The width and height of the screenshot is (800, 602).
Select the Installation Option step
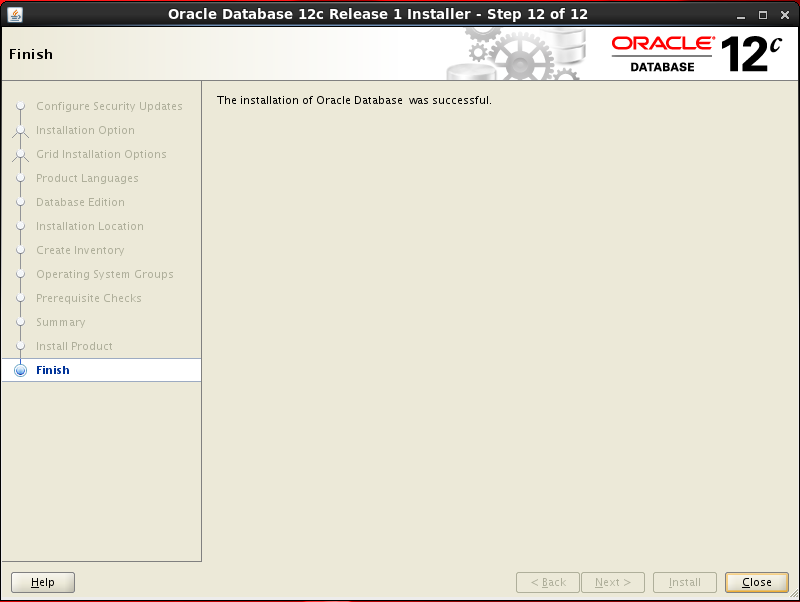(85, 130)
